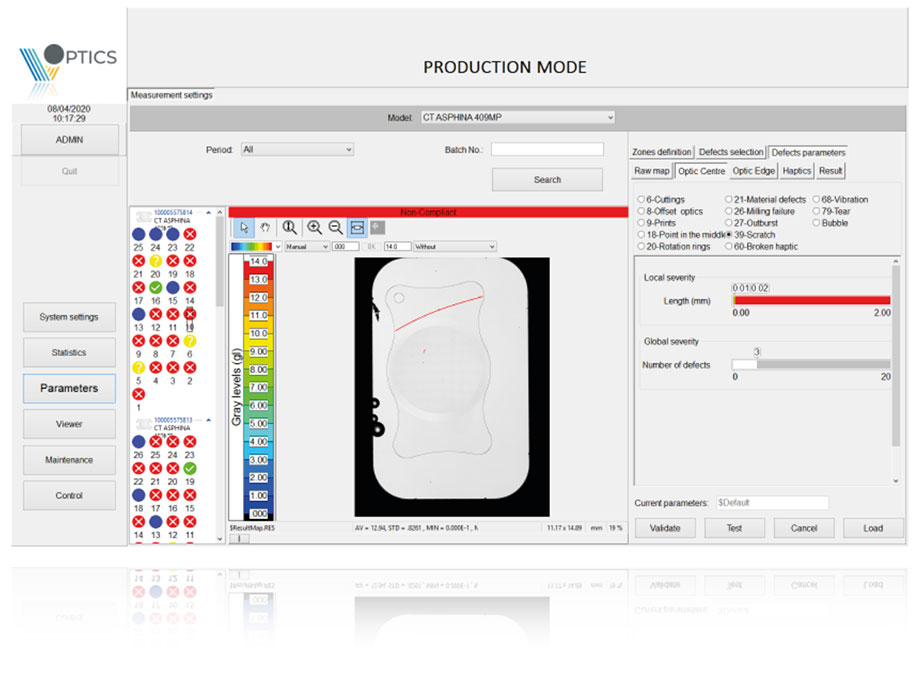Select the 26-Milling failure radio button
Image resolution: width=917 pixels, height=684 pixels.
[x=729, y=211]
